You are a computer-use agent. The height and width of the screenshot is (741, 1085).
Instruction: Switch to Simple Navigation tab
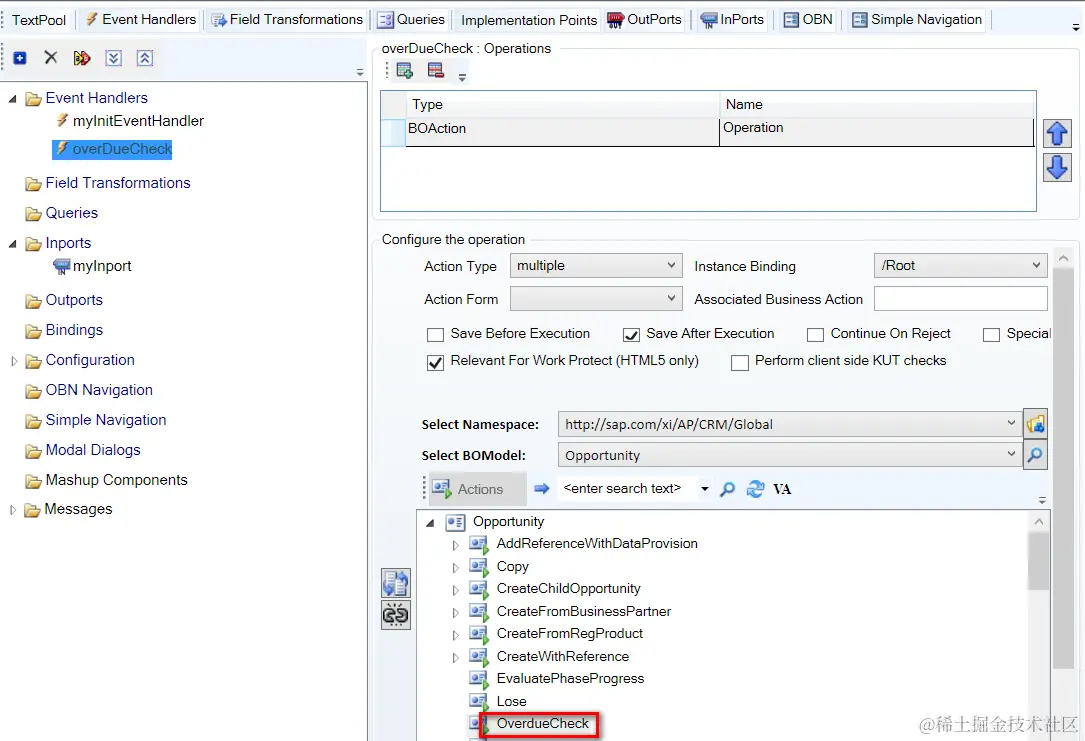(918, 19)
